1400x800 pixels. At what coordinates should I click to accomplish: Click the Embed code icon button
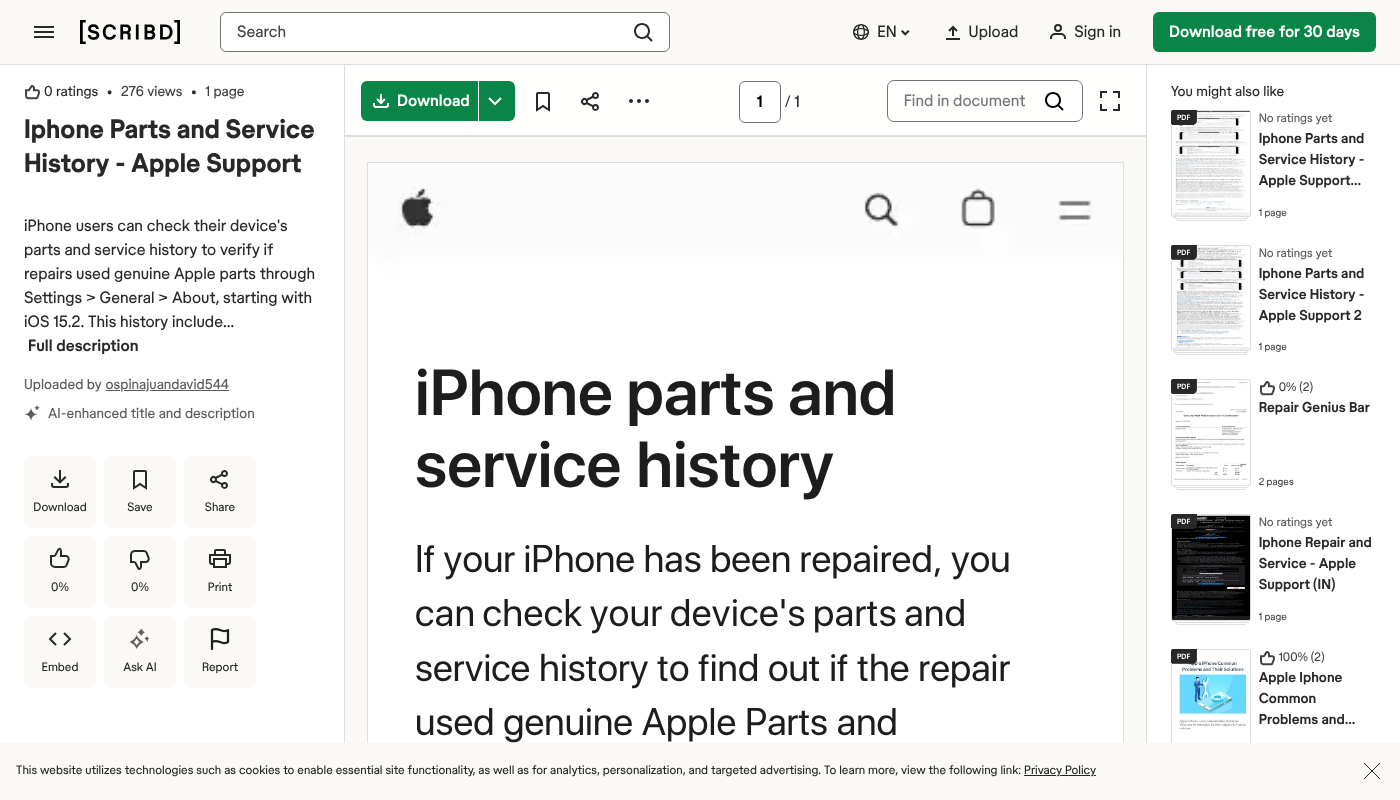(x=60, y=651)
